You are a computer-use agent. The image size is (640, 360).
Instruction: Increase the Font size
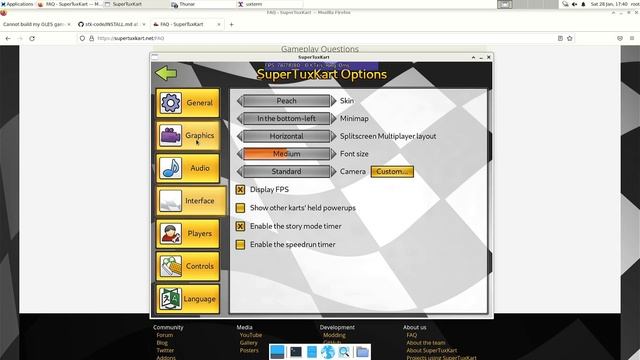coord(333,154)
